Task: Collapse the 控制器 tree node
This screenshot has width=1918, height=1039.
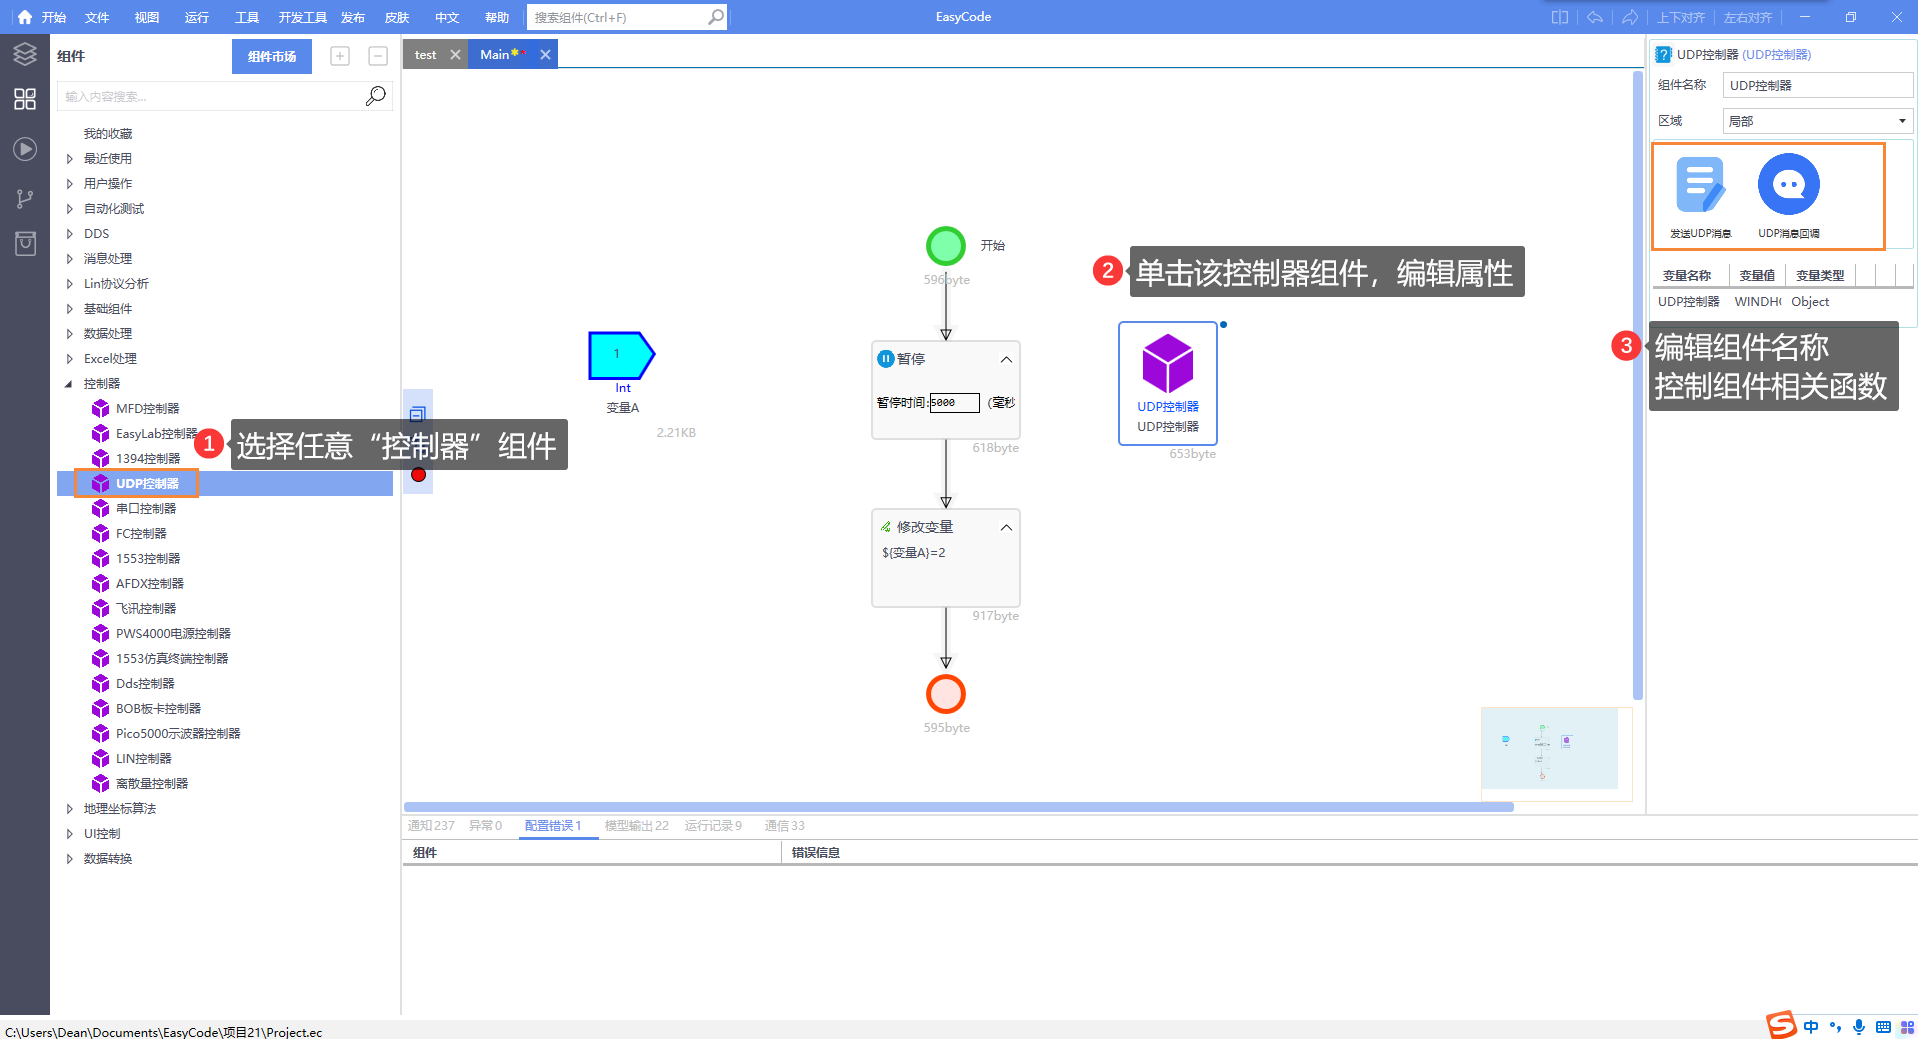Action: (69, 383)
